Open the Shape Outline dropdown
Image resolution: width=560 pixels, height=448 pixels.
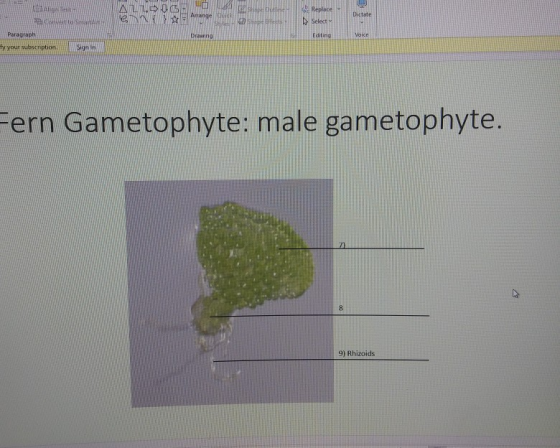[264, 10]
